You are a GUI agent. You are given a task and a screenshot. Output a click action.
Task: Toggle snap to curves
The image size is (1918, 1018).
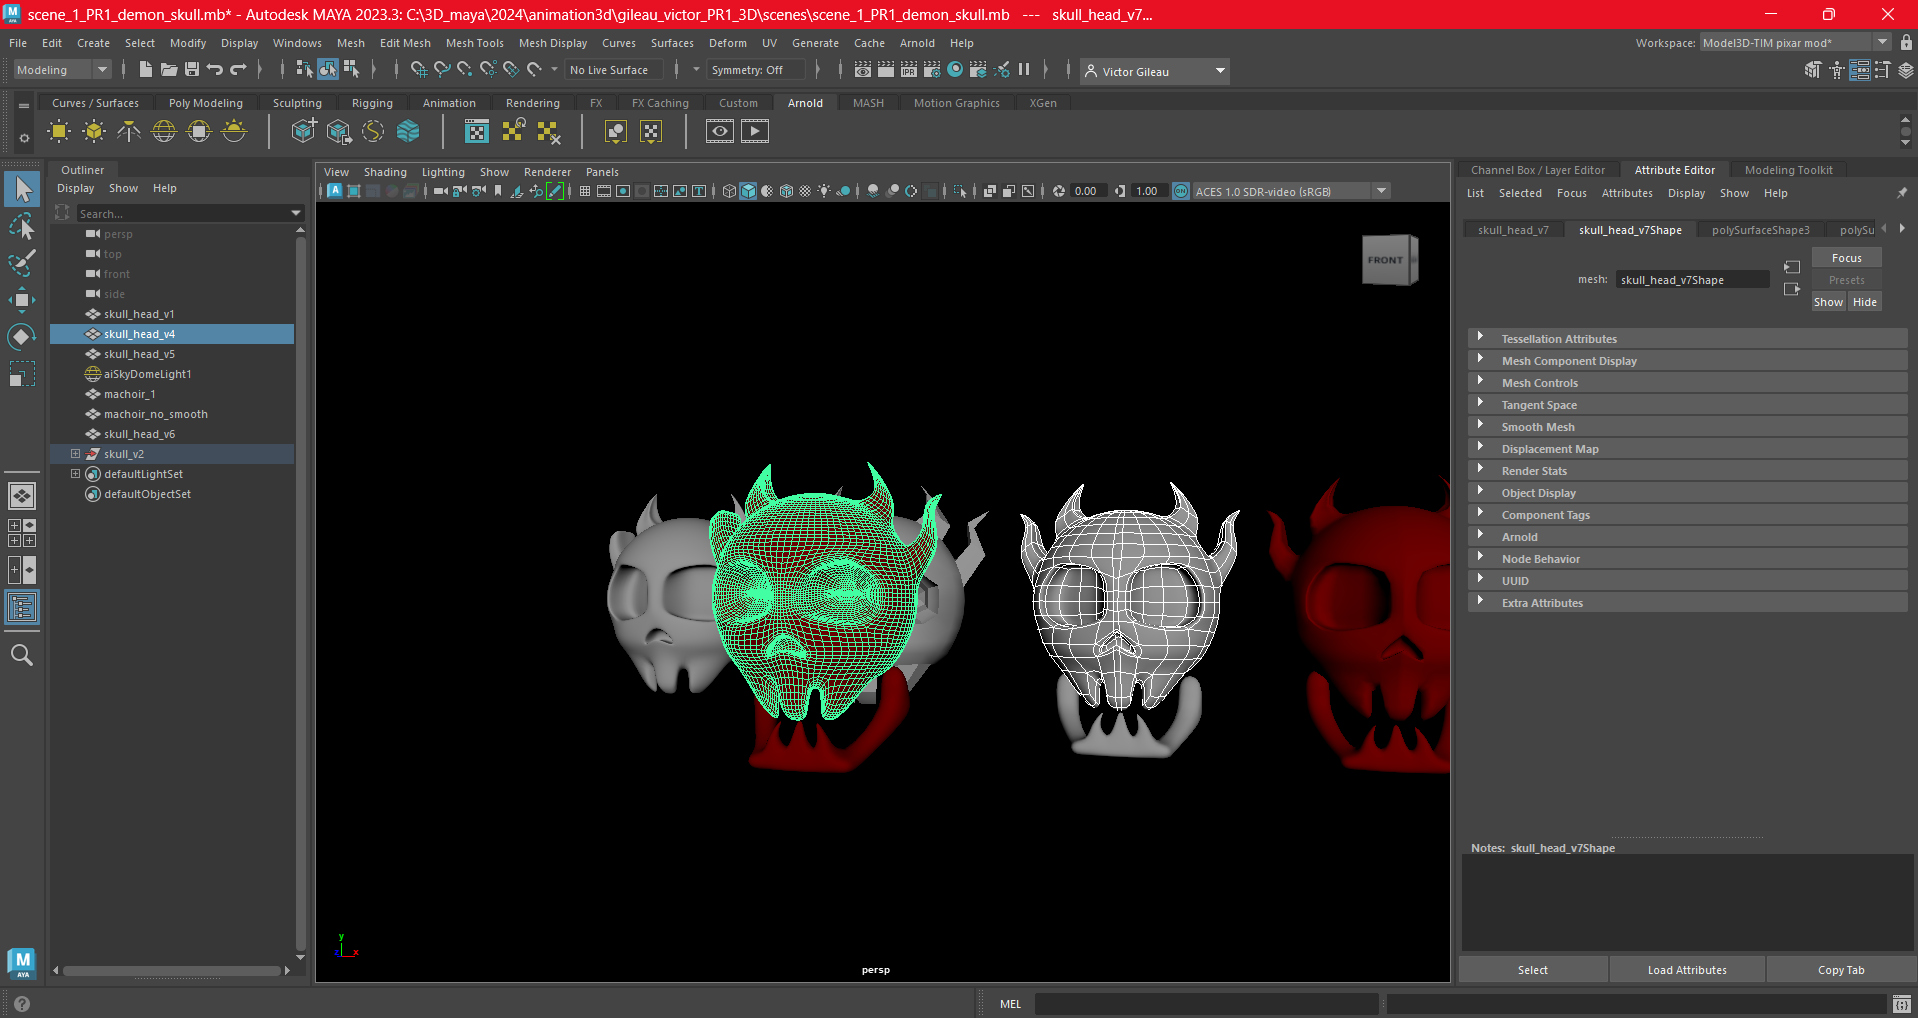point(442,69)
